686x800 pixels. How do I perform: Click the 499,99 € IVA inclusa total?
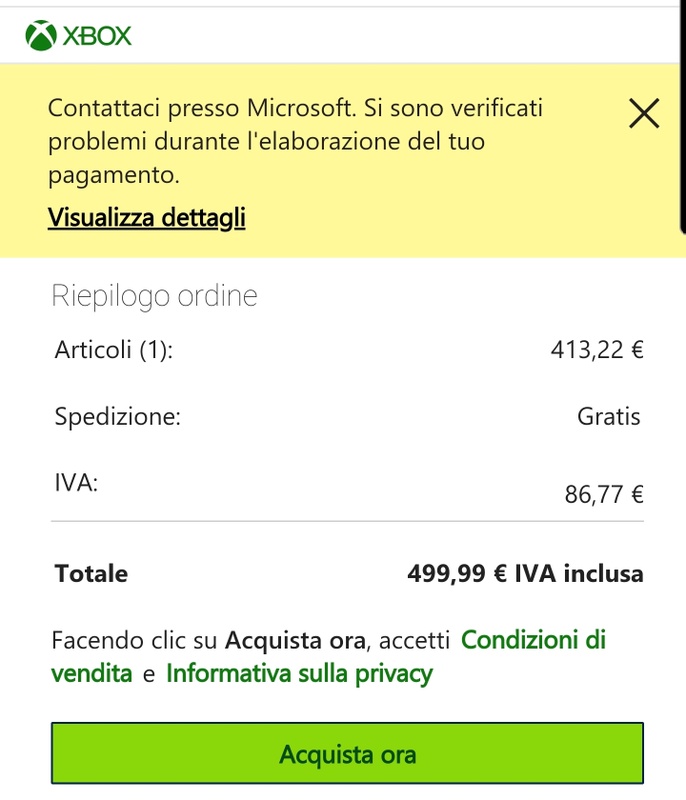pos(525,574)
